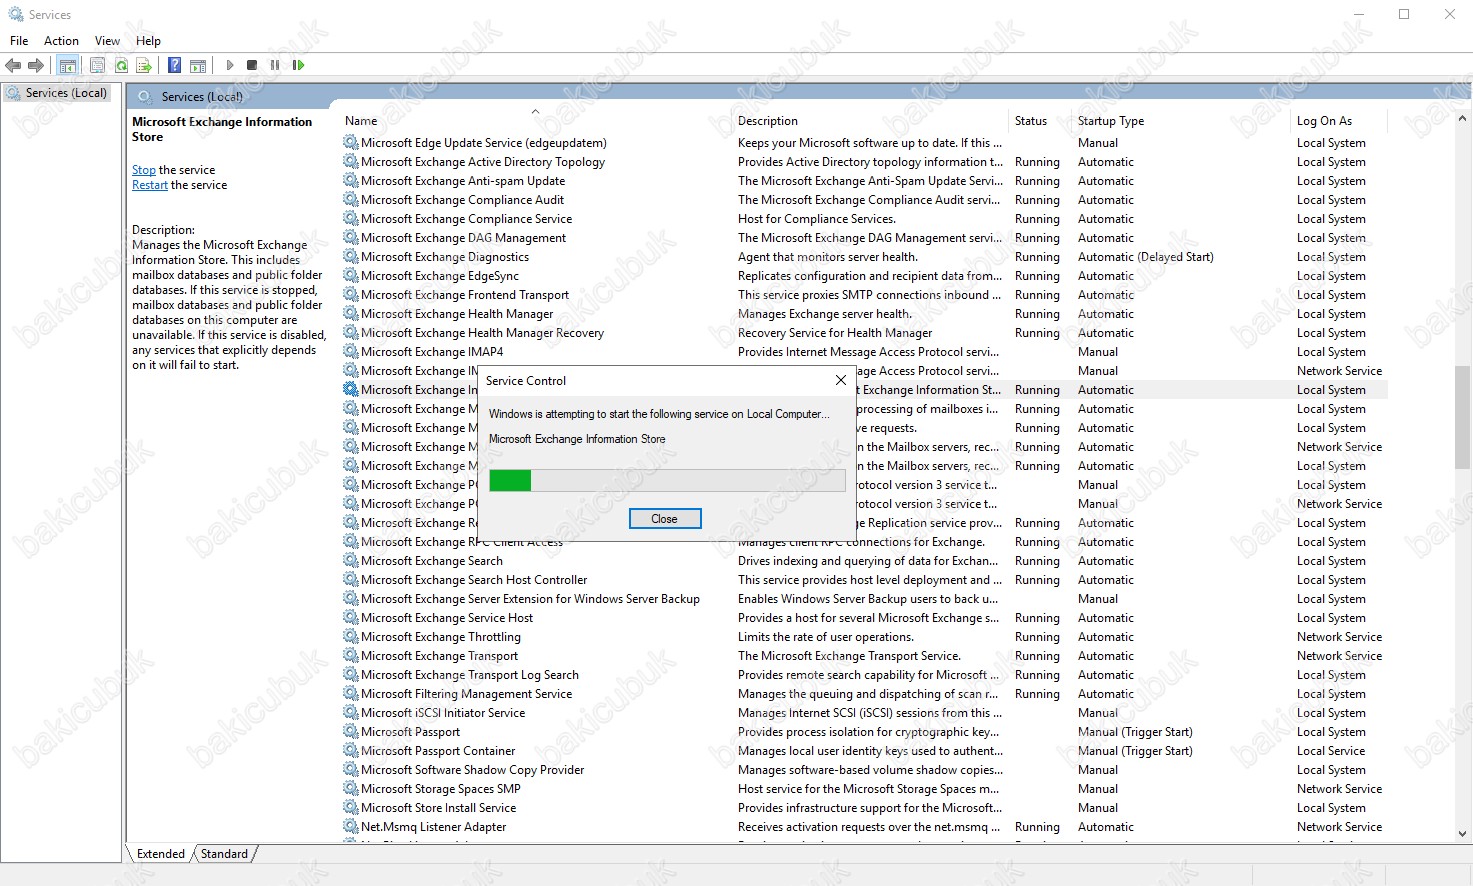Click the Stop Service square icon

tap(252, 65)
